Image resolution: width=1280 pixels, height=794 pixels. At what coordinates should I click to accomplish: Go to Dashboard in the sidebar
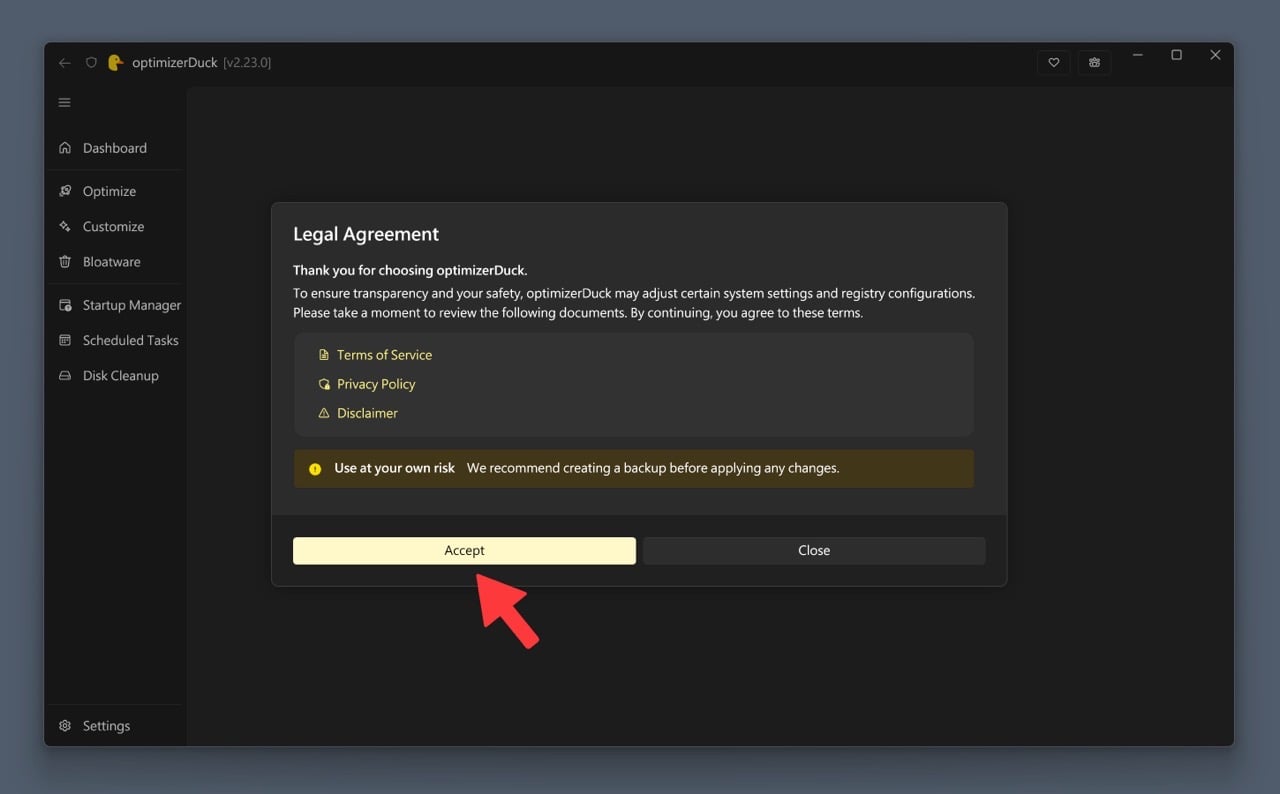coord(114,148)
